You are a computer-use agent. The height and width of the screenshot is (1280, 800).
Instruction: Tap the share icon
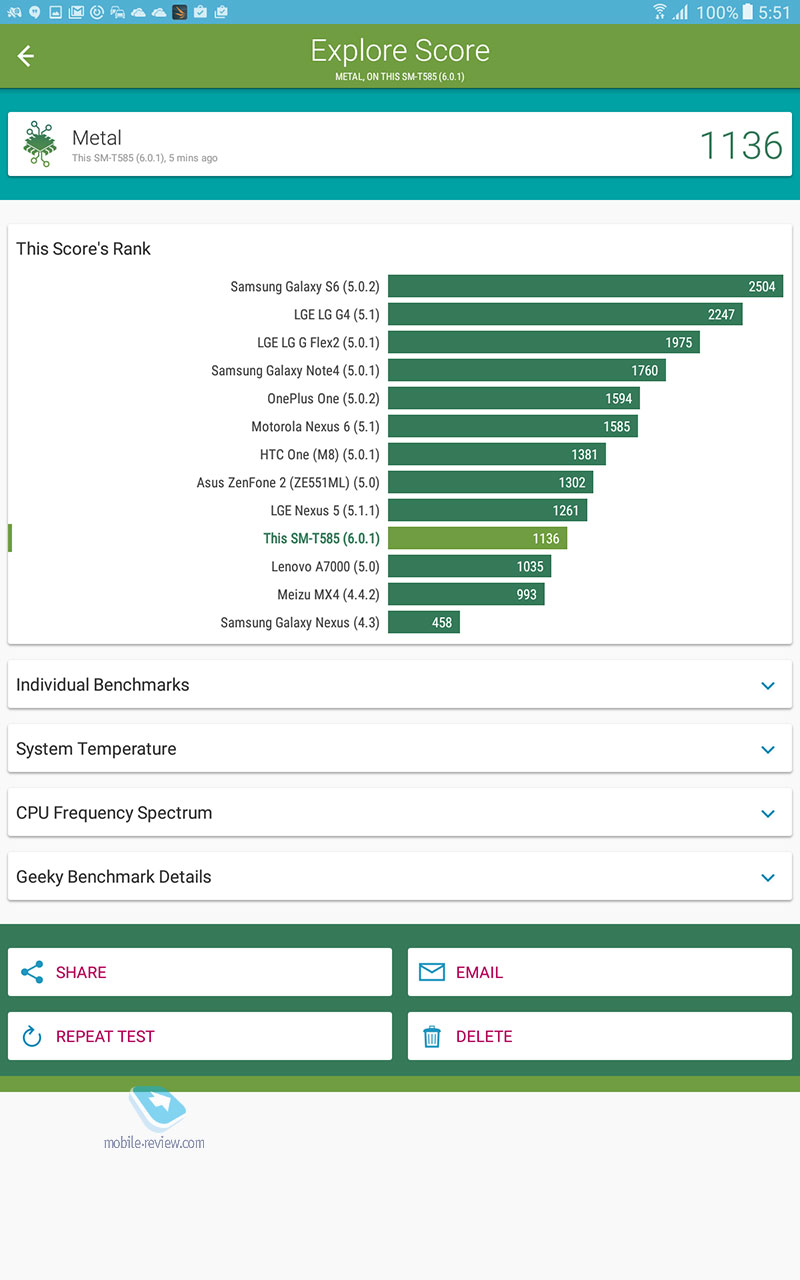(x=32, y=972)
